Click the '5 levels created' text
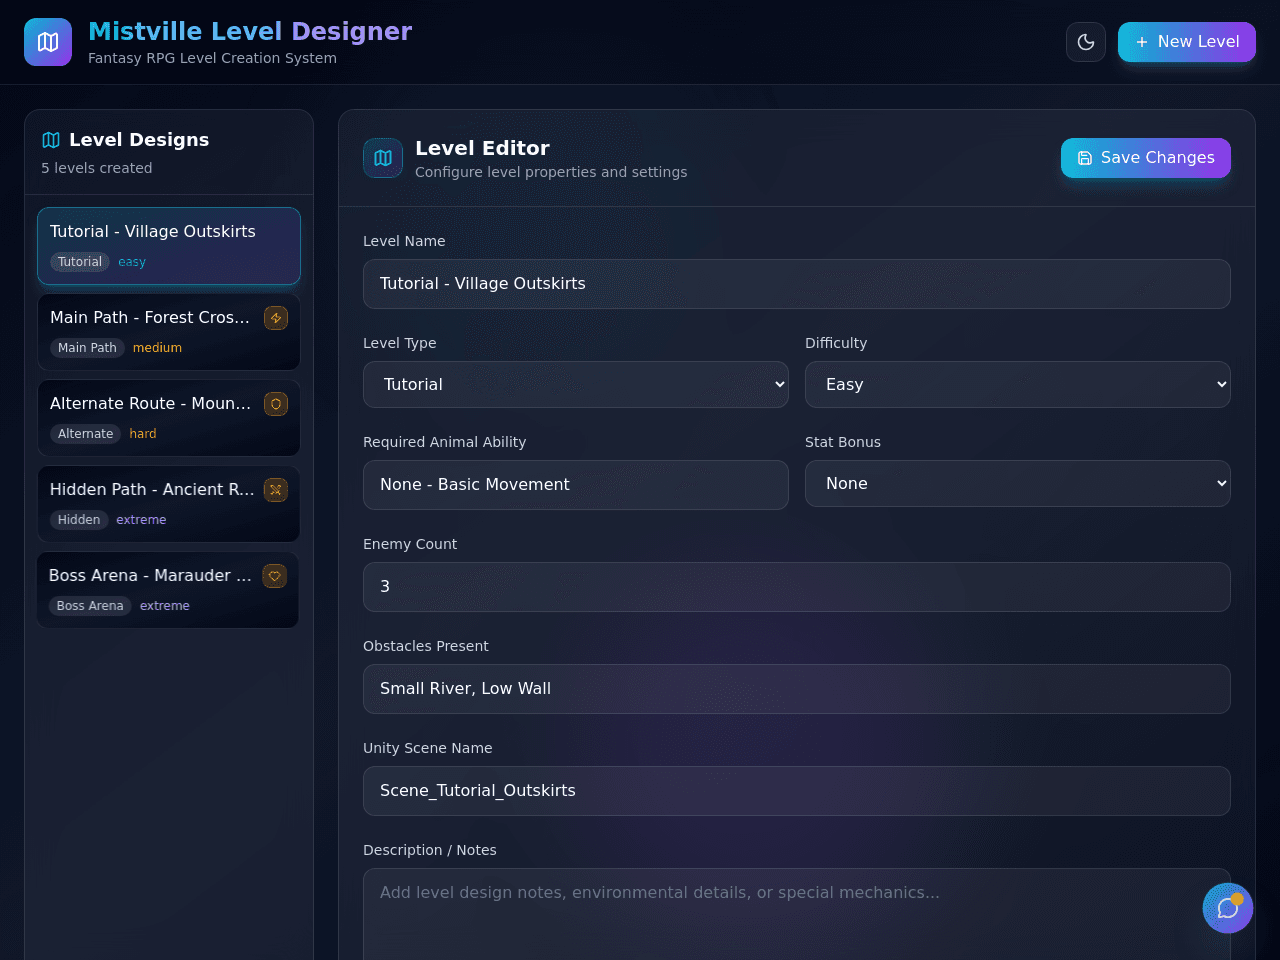Screen dimensions: 1280x960 pos(97,168)
